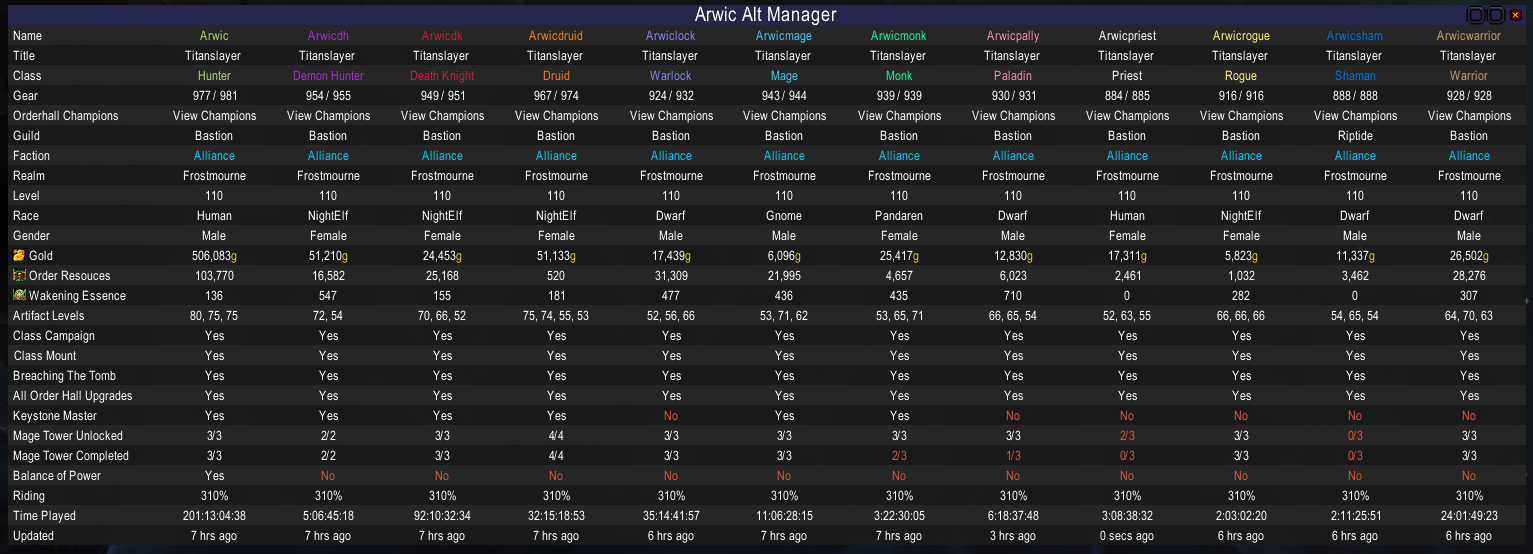Open View Champions under Arwicdruid
This screenshot has height=554, width=1533.
coord(556,116)
